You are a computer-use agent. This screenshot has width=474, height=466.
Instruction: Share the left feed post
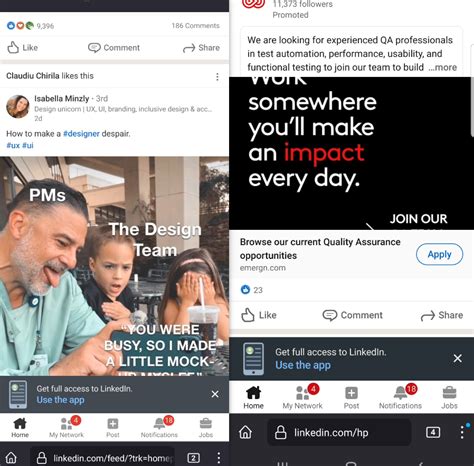(201, 48)
